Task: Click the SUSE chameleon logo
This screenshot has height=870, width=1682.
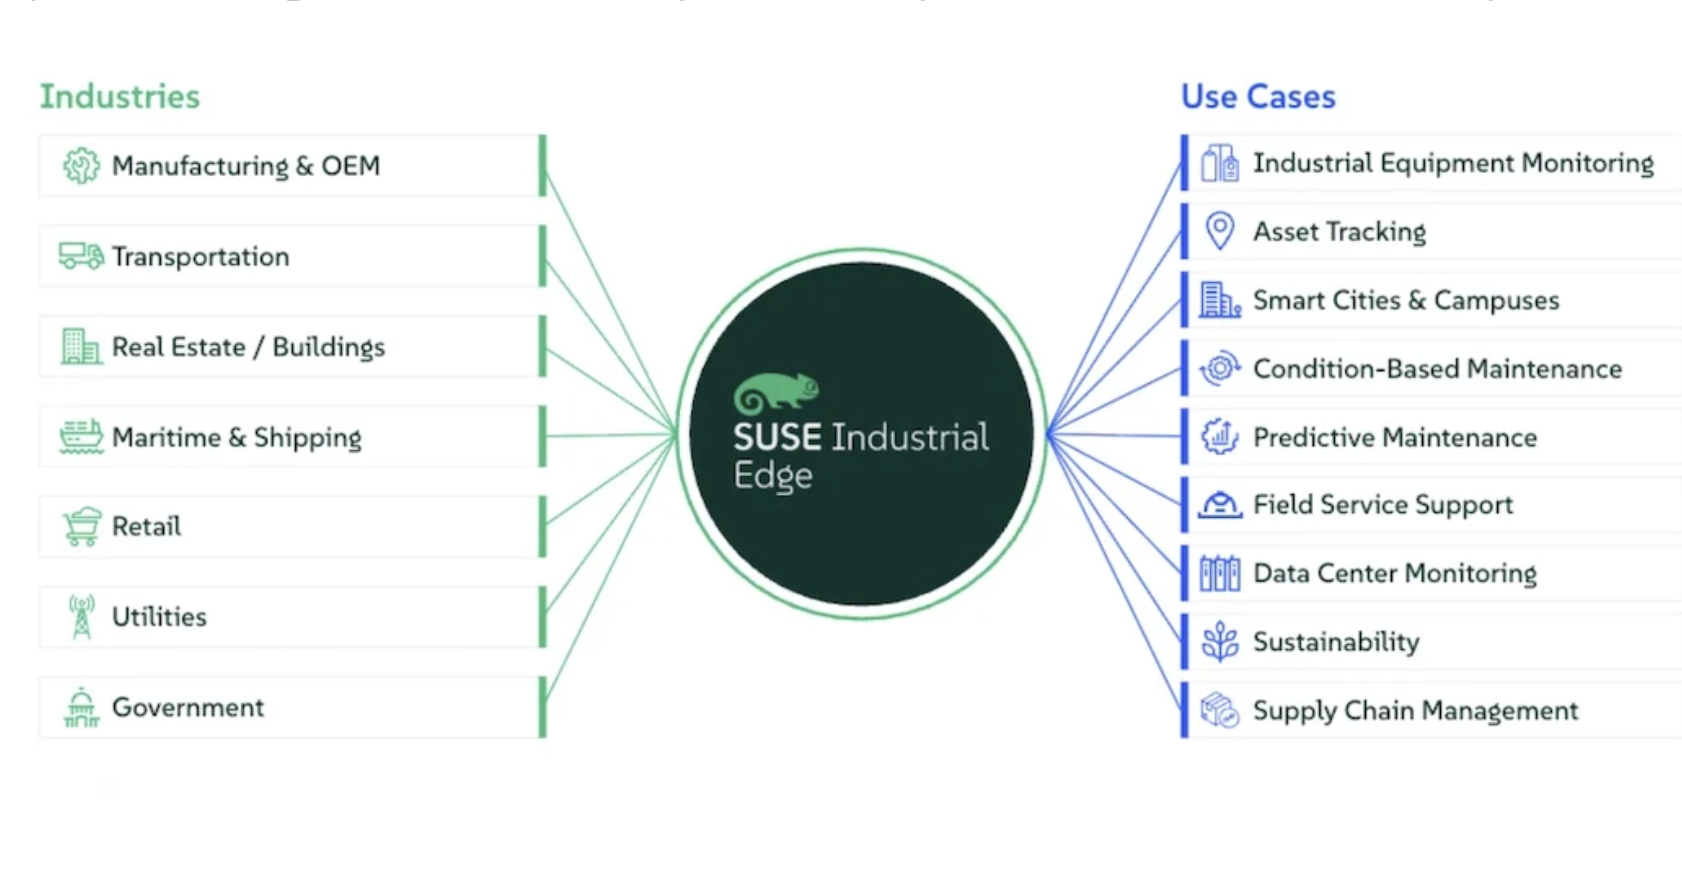Action: click(776, 394)
